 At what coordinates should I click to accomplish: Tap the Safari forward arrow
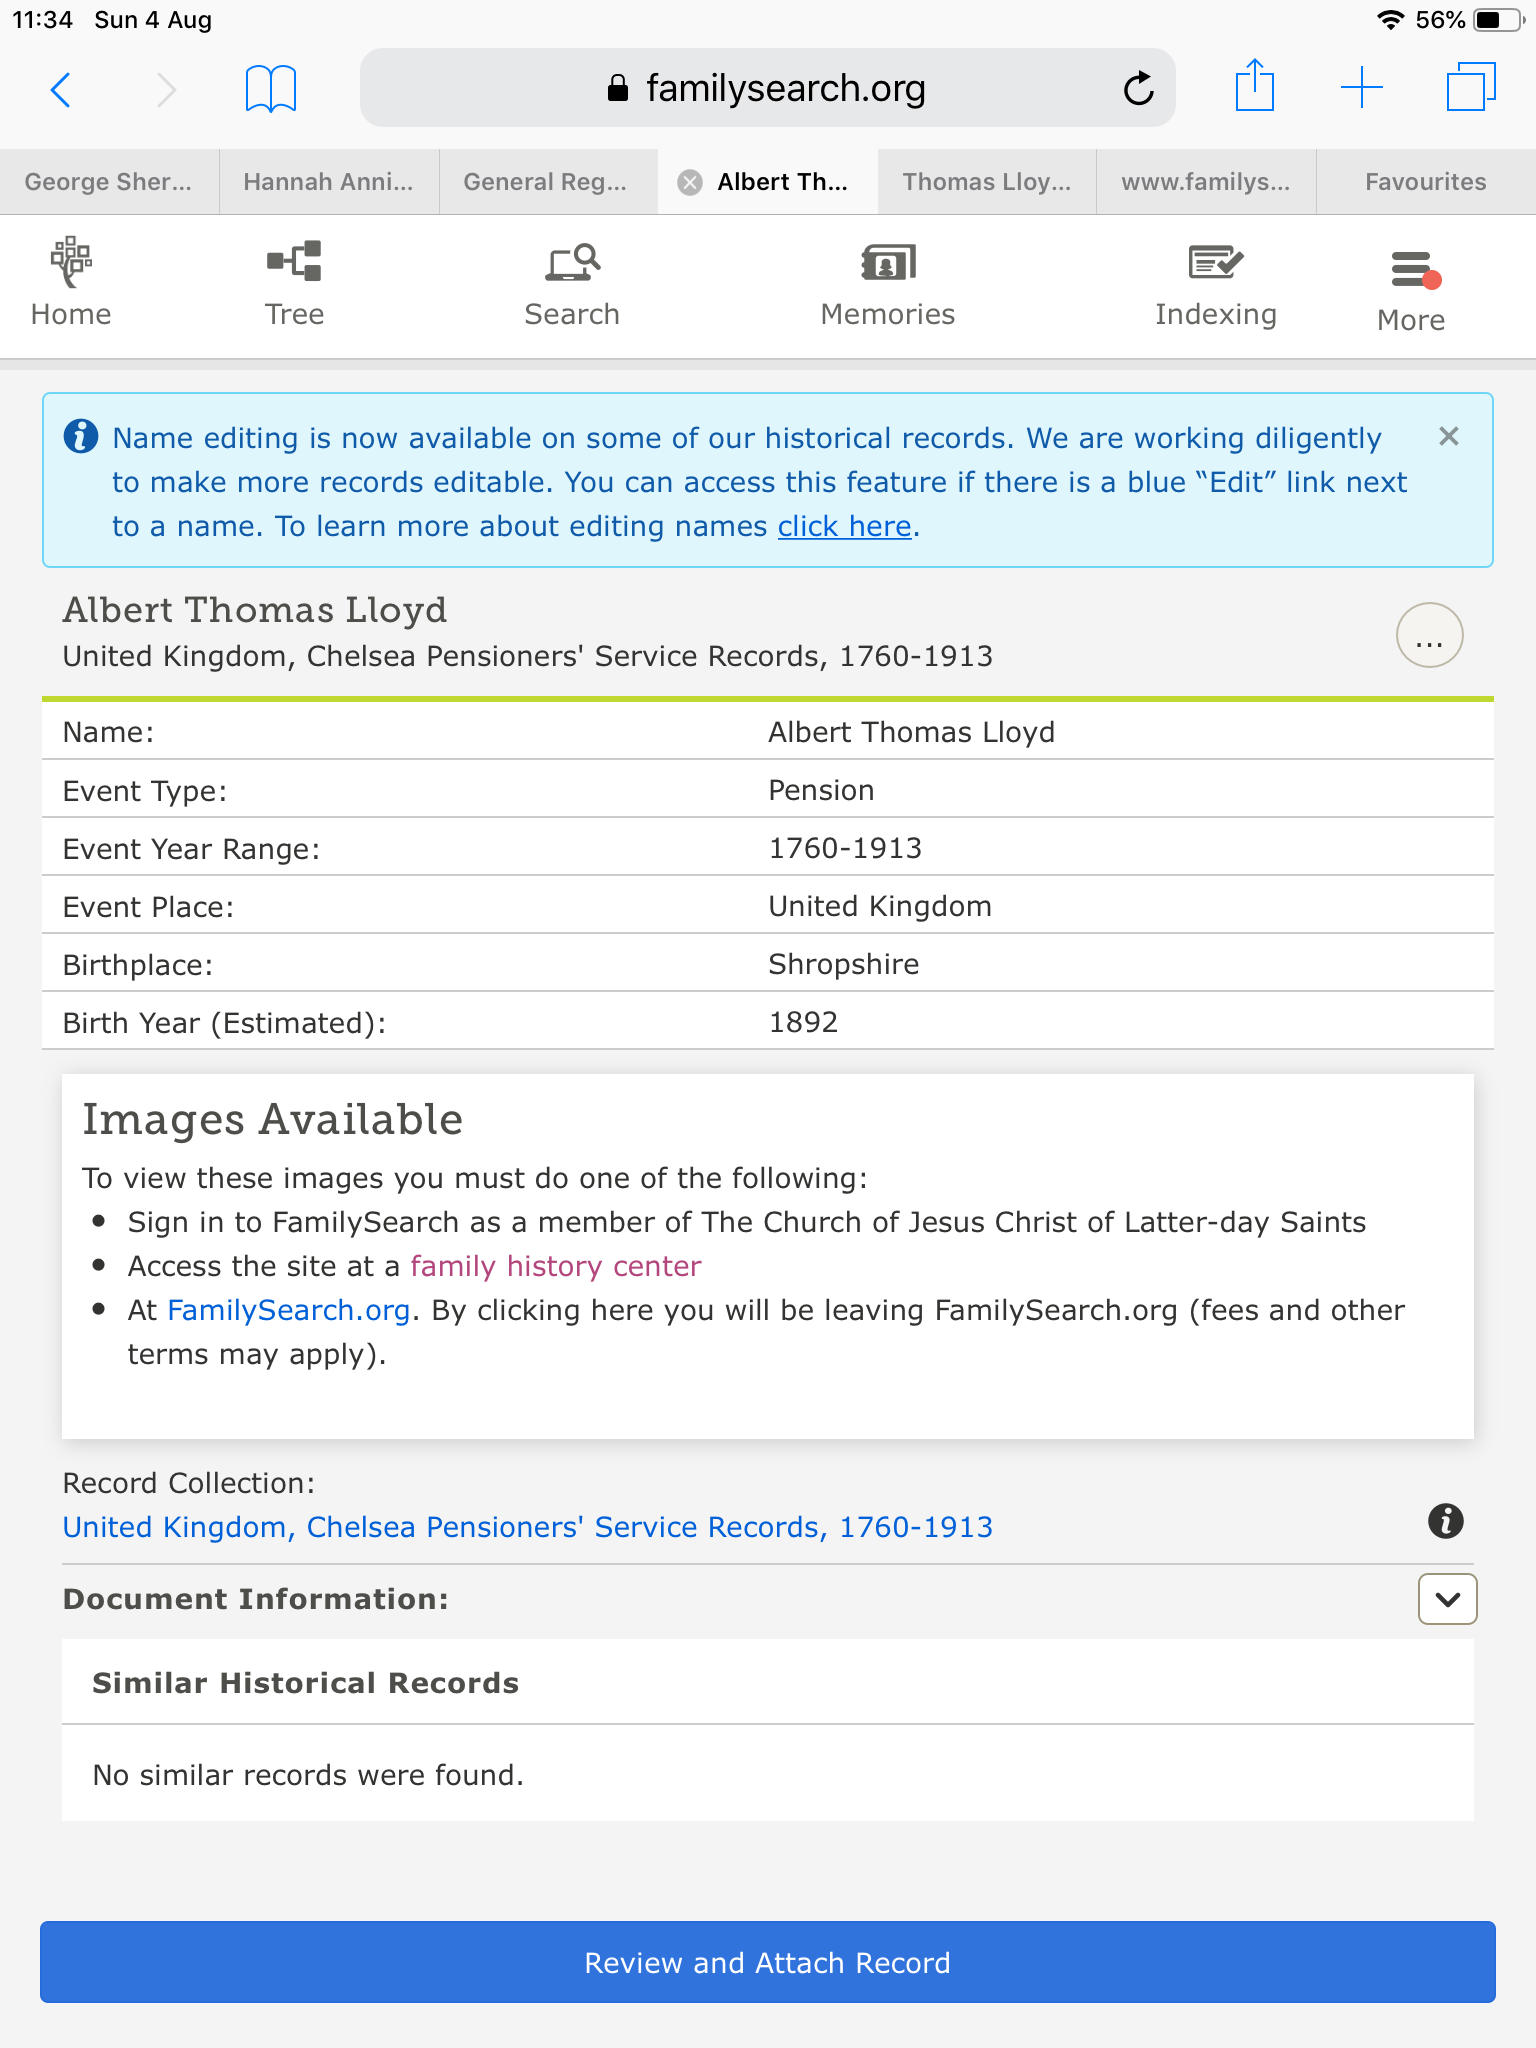pos(166,90)
